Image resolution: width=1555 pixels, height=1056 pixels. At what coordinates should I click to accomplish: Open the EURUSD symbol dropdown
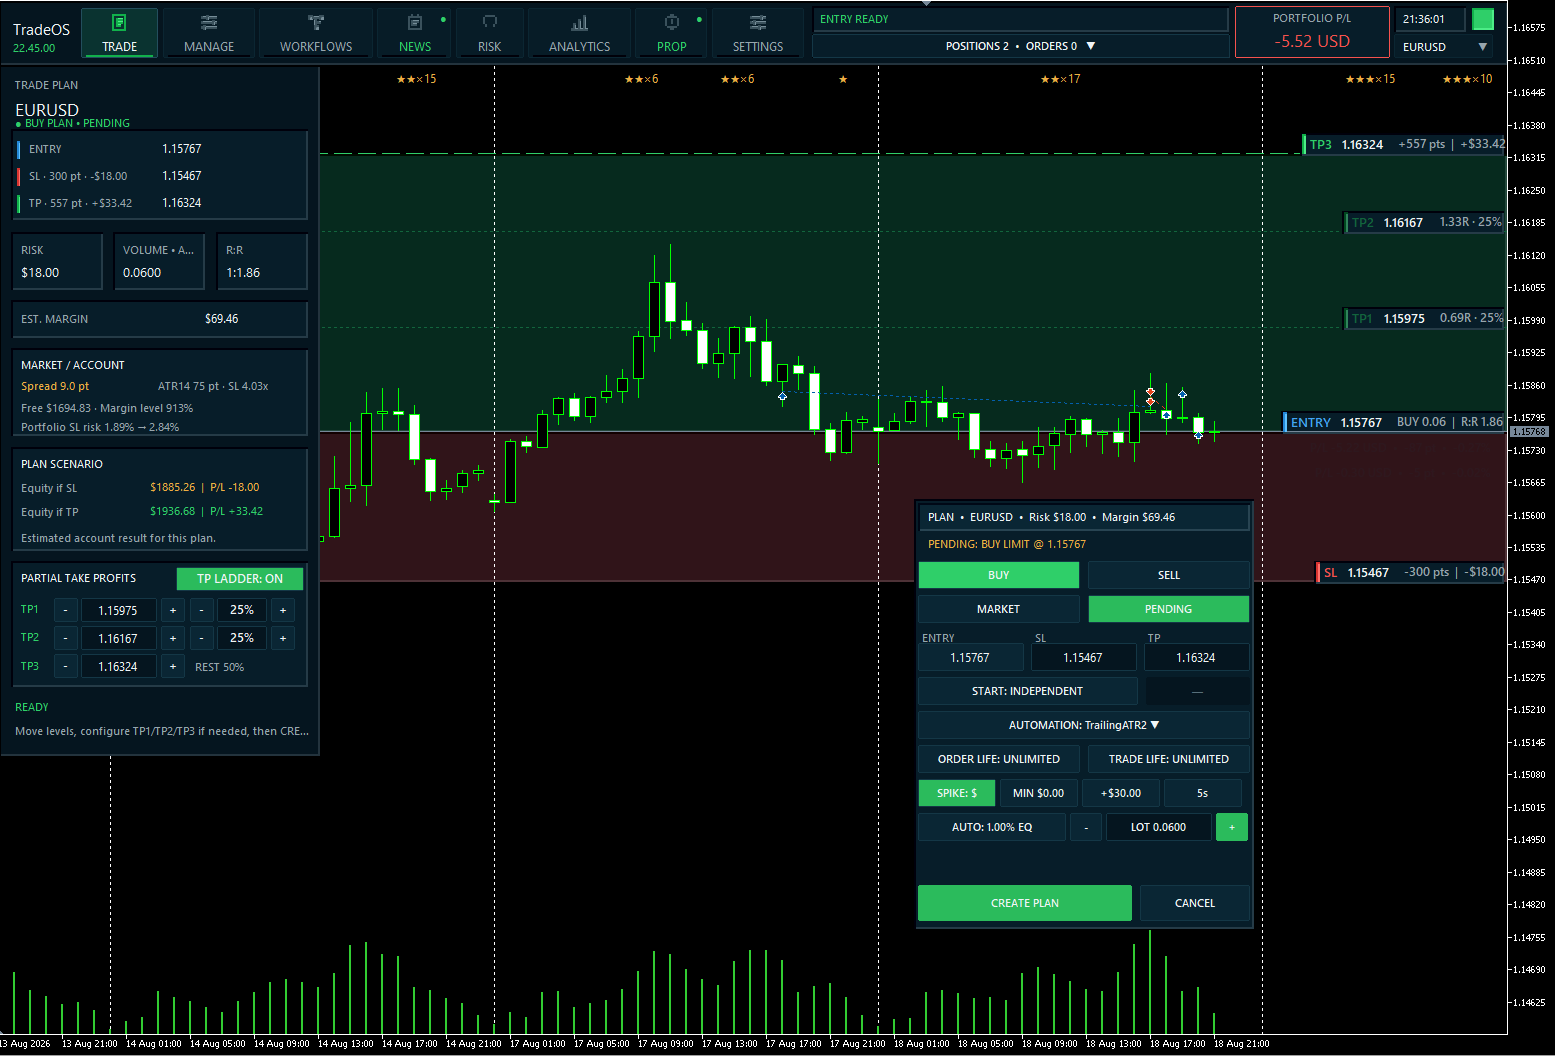1445,47
